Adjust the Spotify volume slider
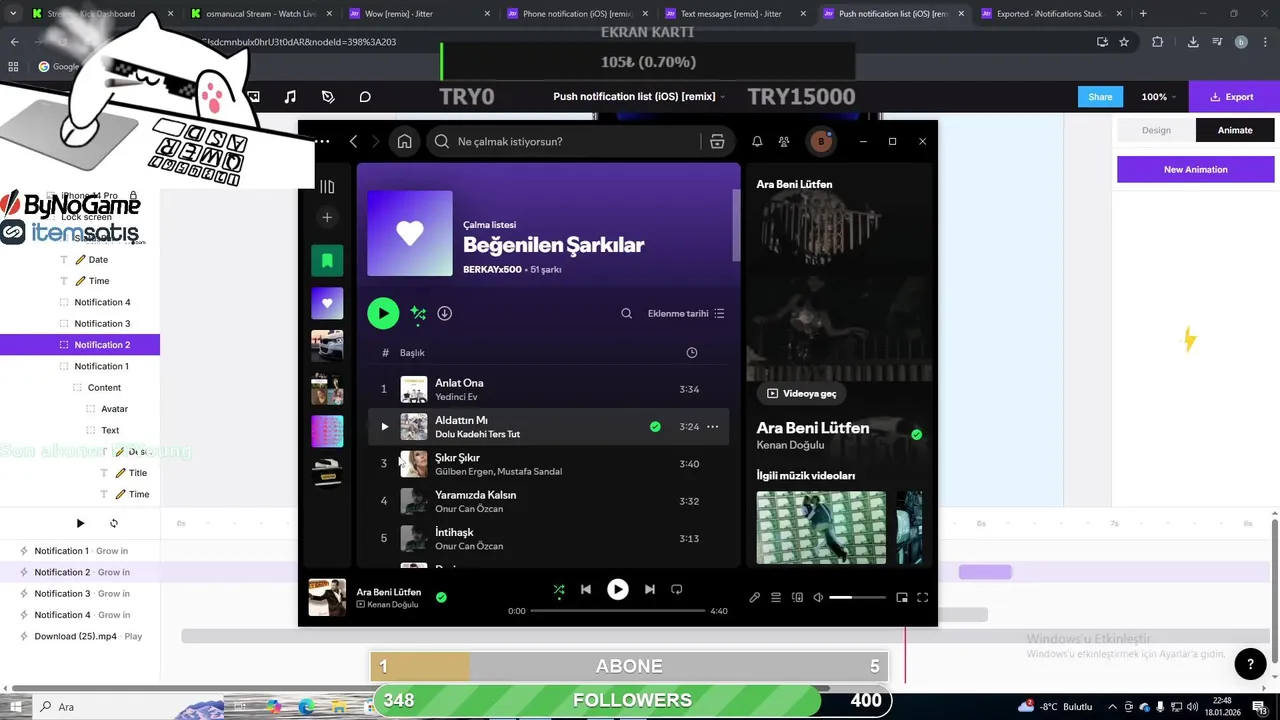 tap(857, 598)
